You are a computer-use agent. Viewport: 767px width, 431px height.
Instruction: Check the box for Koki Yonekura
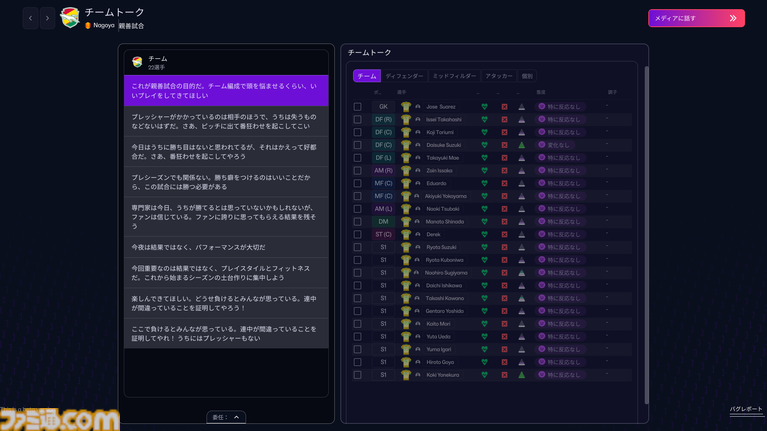pyautogui.click(x=357, y=375)
